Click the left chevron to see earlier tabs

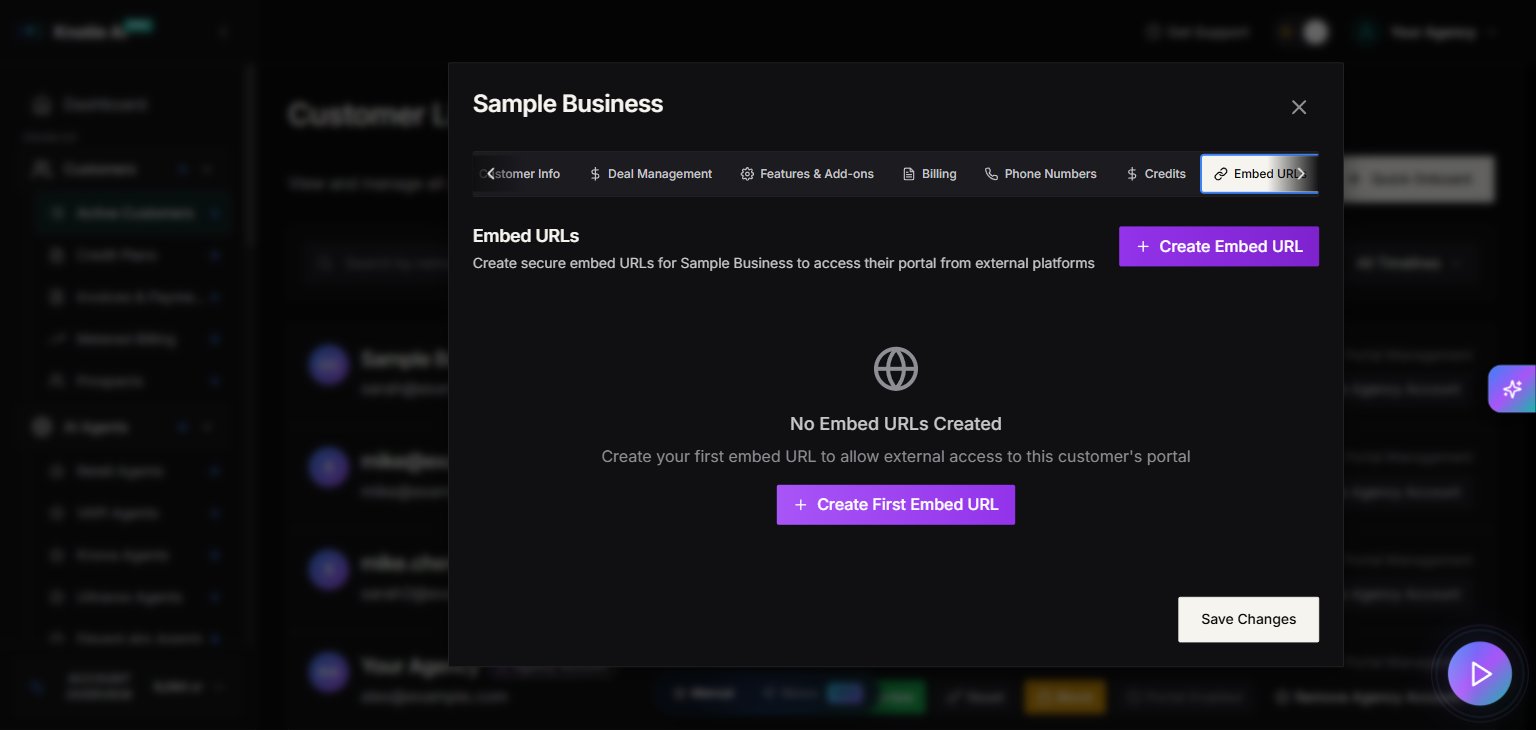tap(490, 173)
